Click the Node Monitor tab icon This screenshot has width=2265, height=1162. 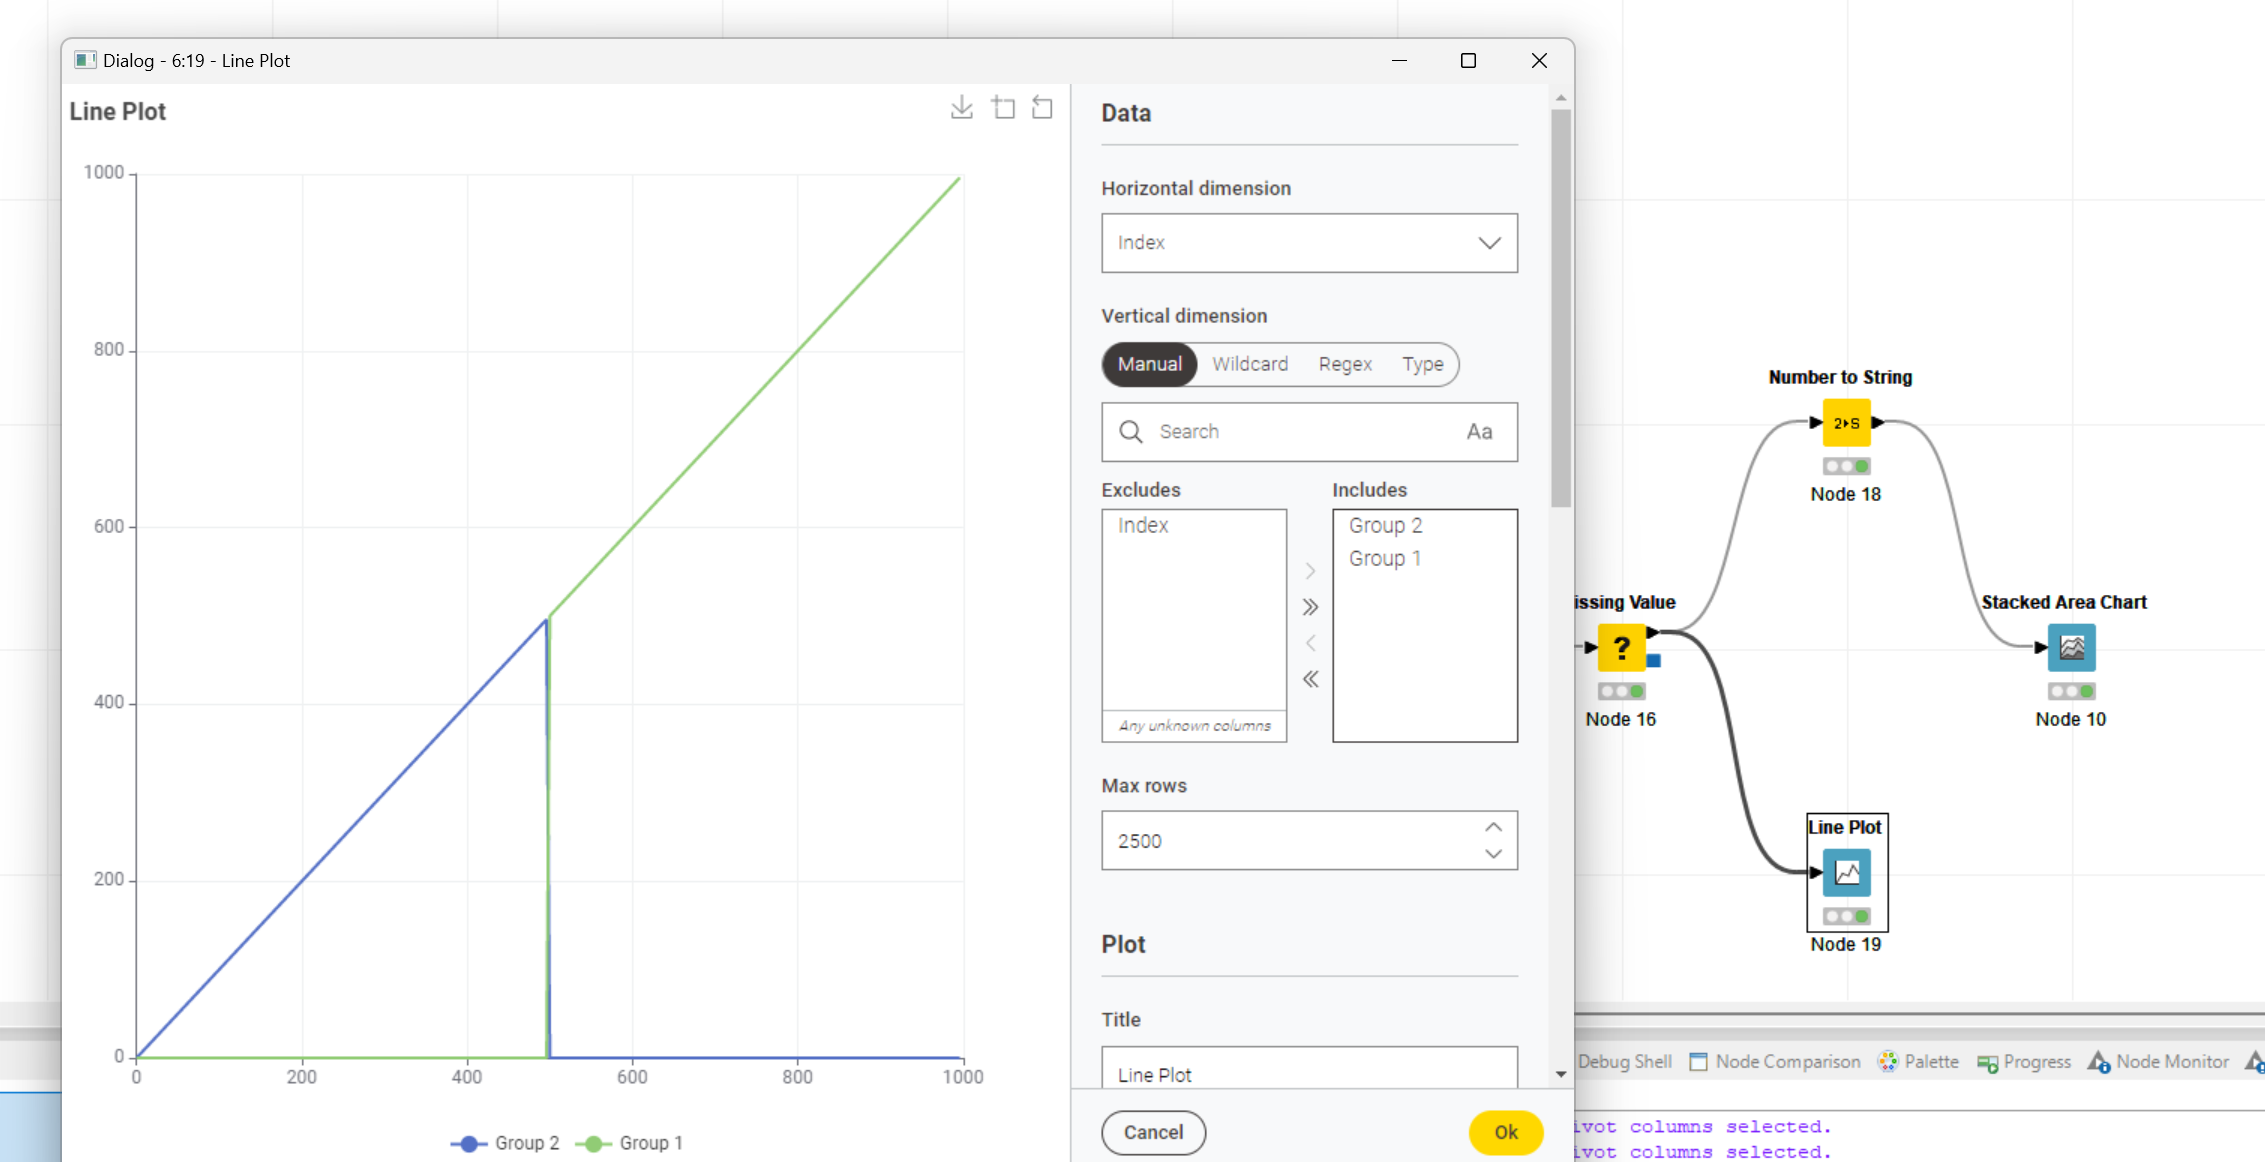point(2099,1062)
